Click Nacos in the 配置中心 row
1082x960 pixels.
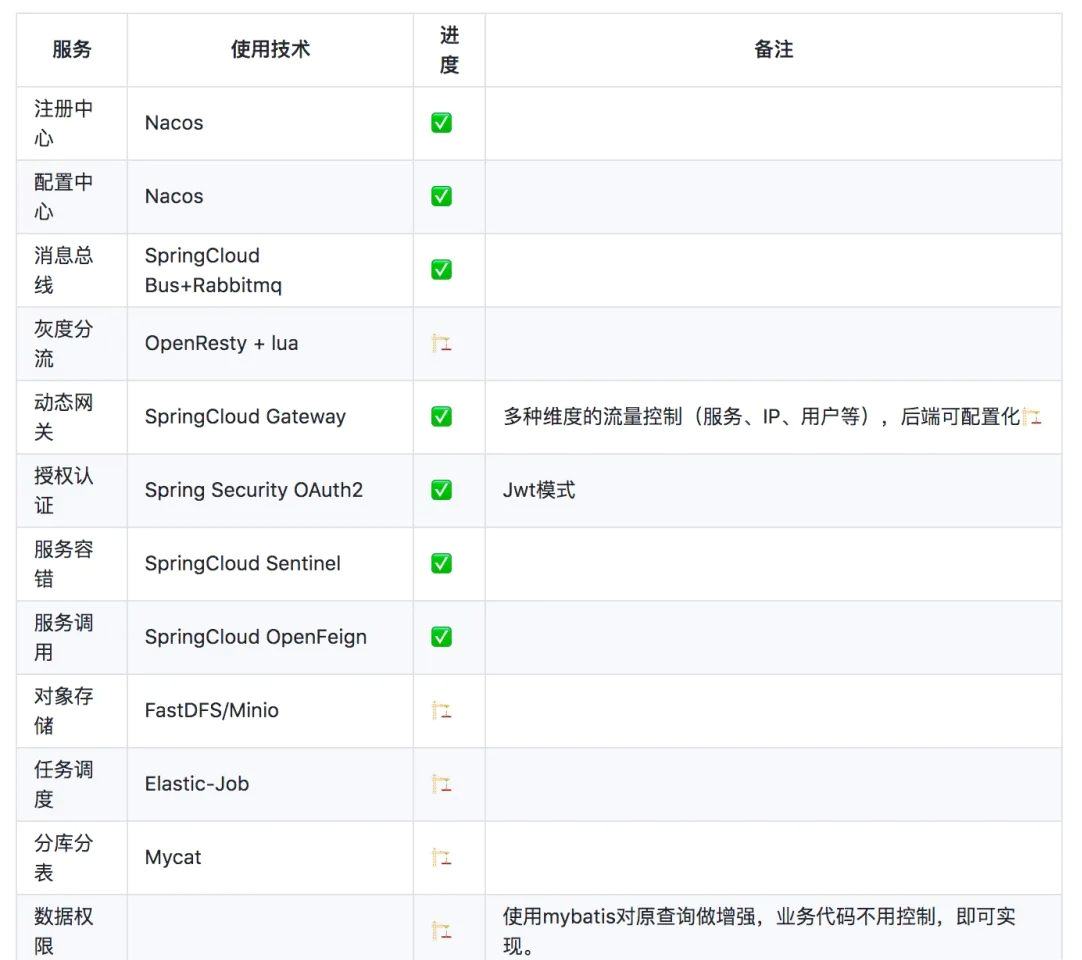(x=174, y=196)
